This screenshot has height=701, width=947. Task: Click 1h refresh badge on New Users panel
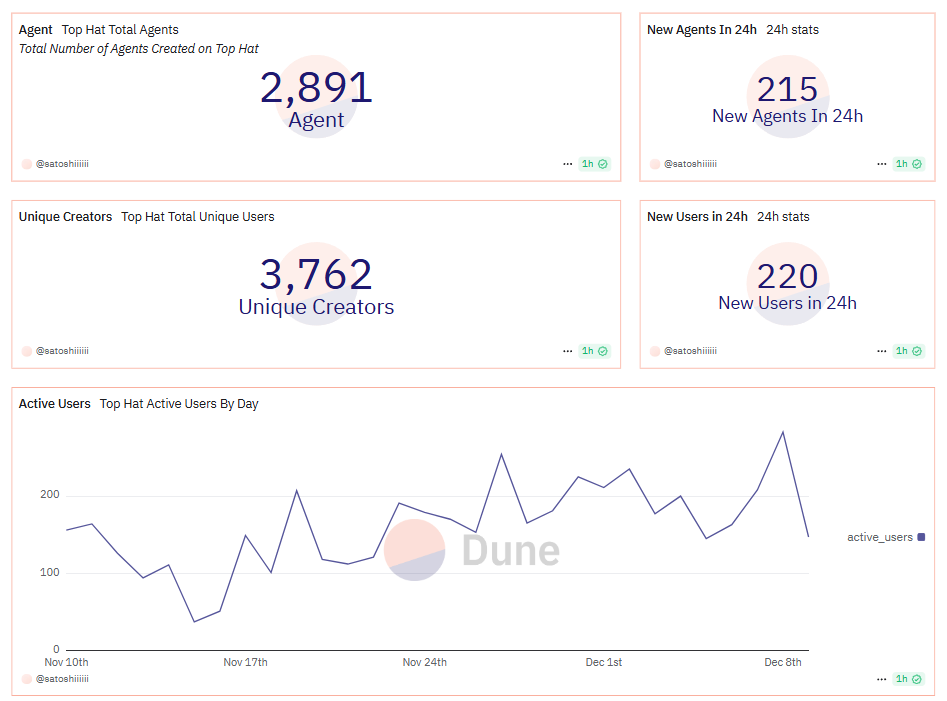908,351
